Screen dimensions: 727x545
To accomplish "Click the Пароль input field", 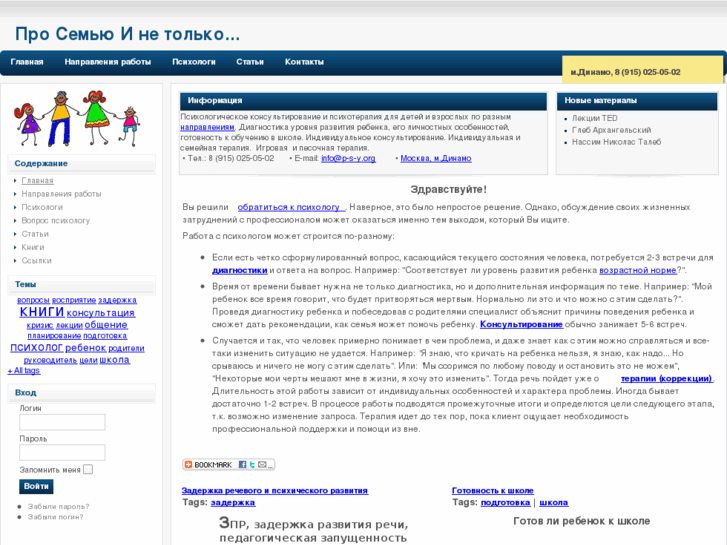I will tap(62, 452).
